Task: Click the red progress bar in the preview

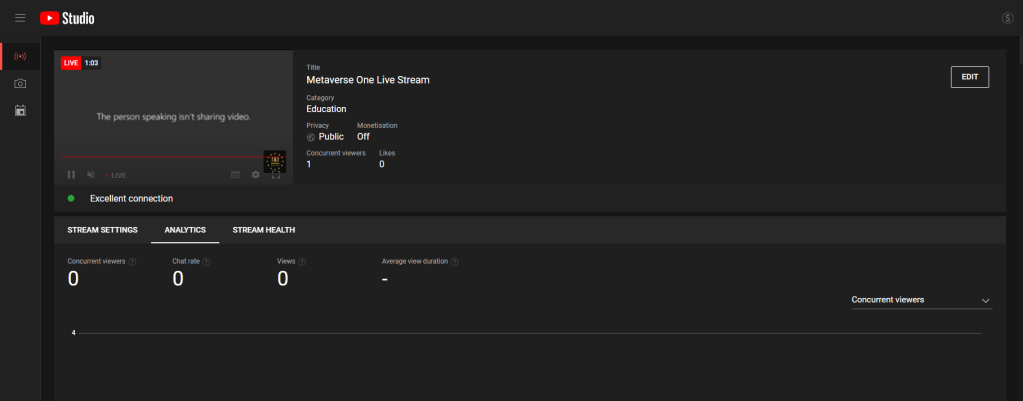Action: (x=160, y=157)
